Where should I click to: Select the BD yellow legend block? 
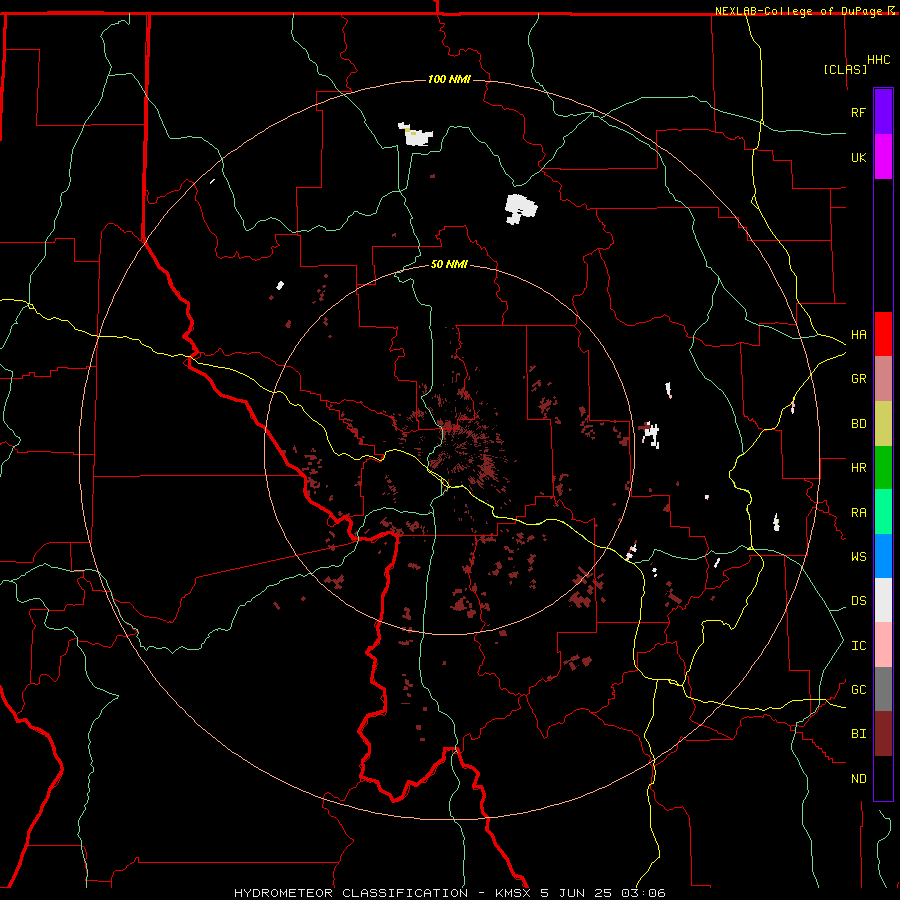pyautogui.click(x=883, y=424)
